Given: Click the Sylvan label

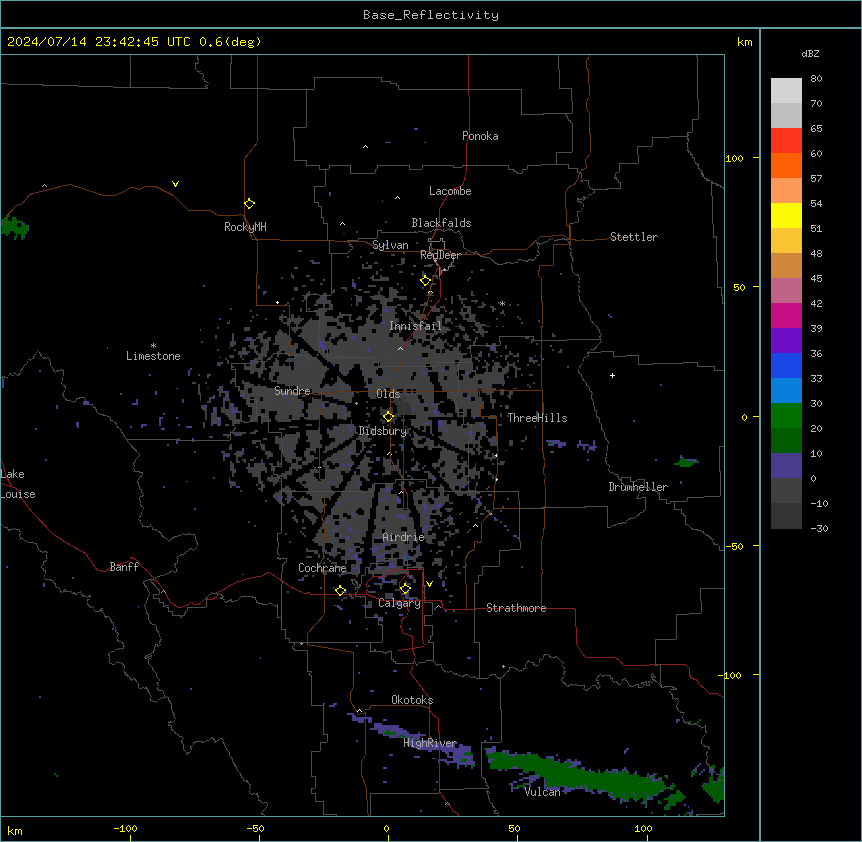Looking at the screenshot, I should pos(390,245).
